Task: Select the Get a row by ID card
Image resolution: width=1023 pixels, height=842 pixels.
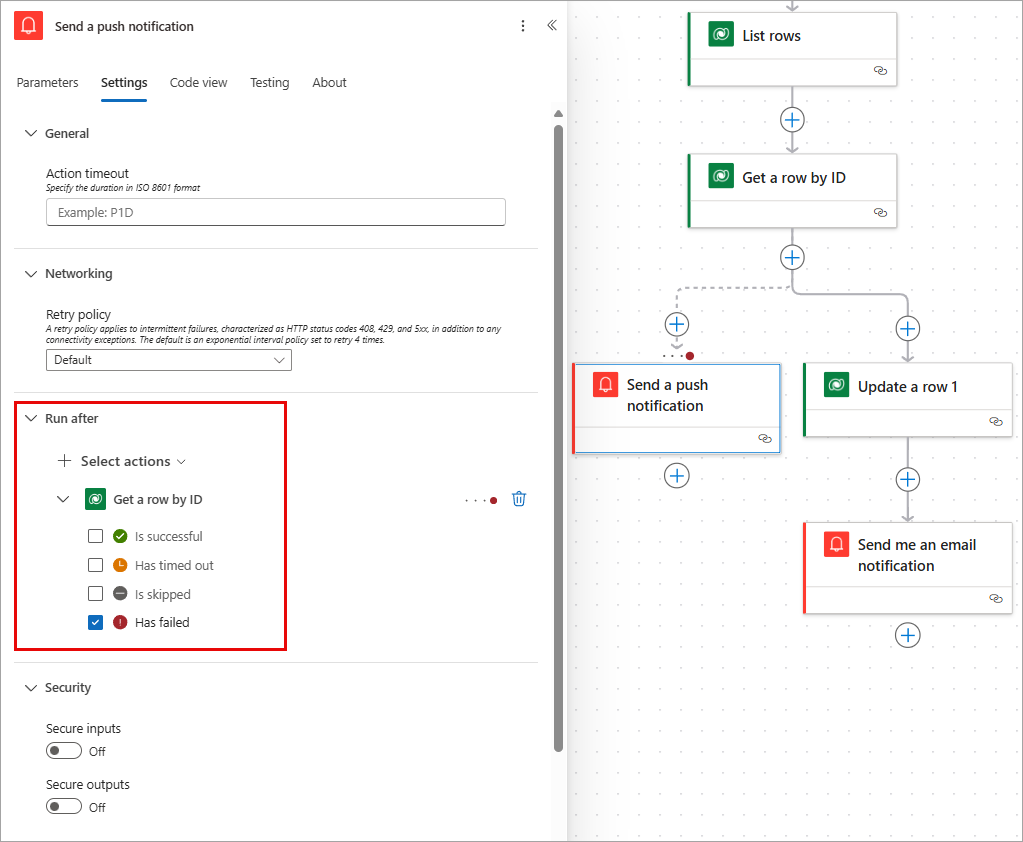Action: coord(792,191)
